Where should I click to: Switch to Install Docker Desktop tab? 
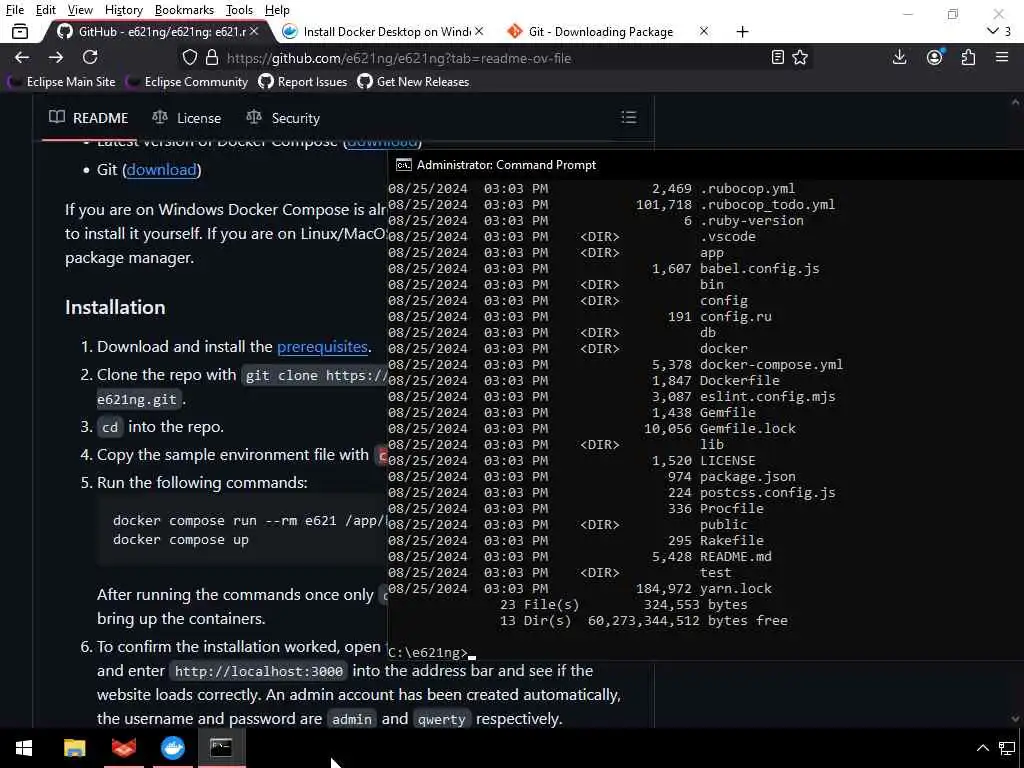(x=382, y=31)
